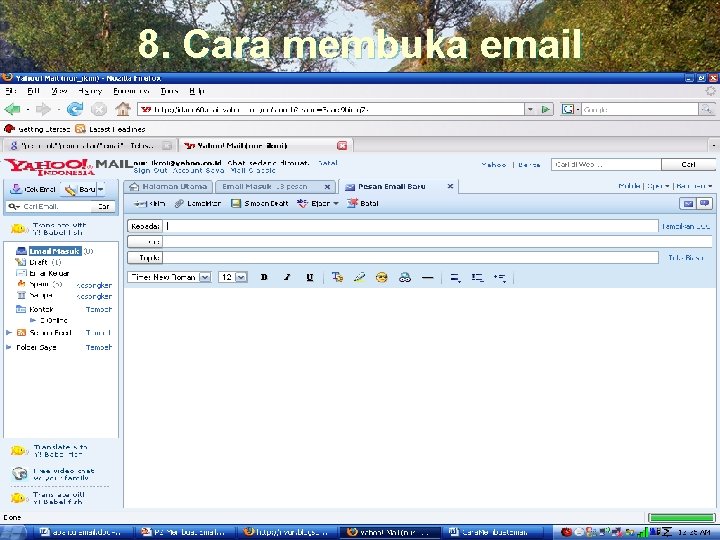Image resolution: width=720 pixels, height=540 pixels.
Task: Click the Firefox Back arrow button
Action: point(12,109)
